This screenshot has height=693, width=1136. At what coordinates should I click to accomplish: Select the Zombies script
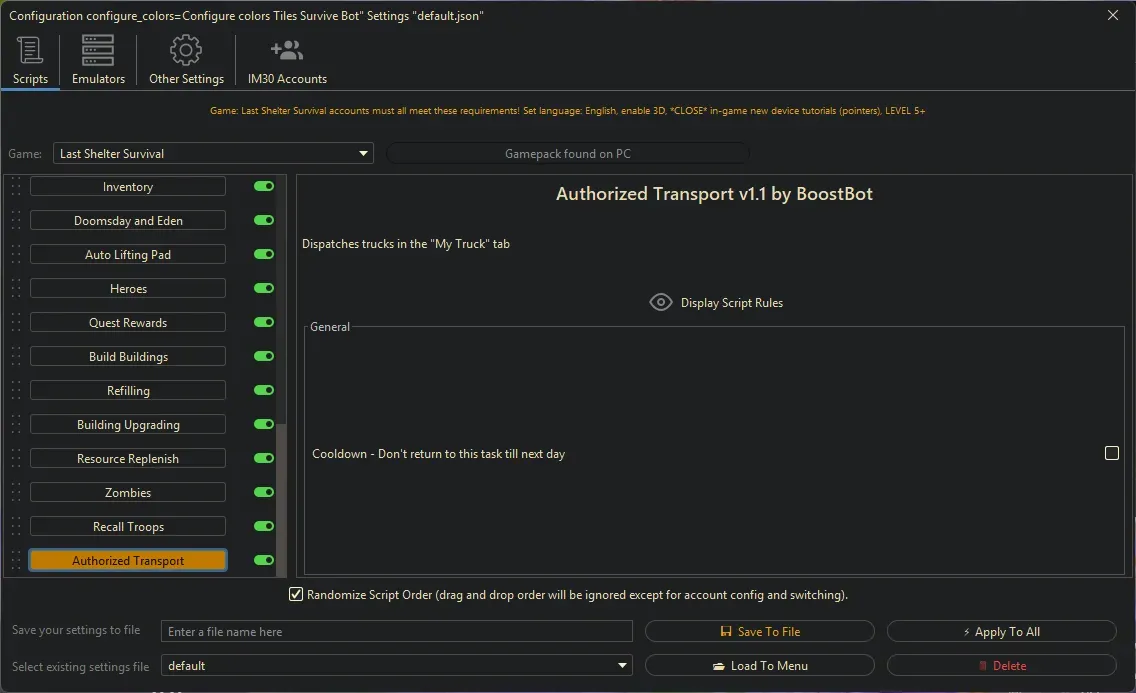click(128, 493)
